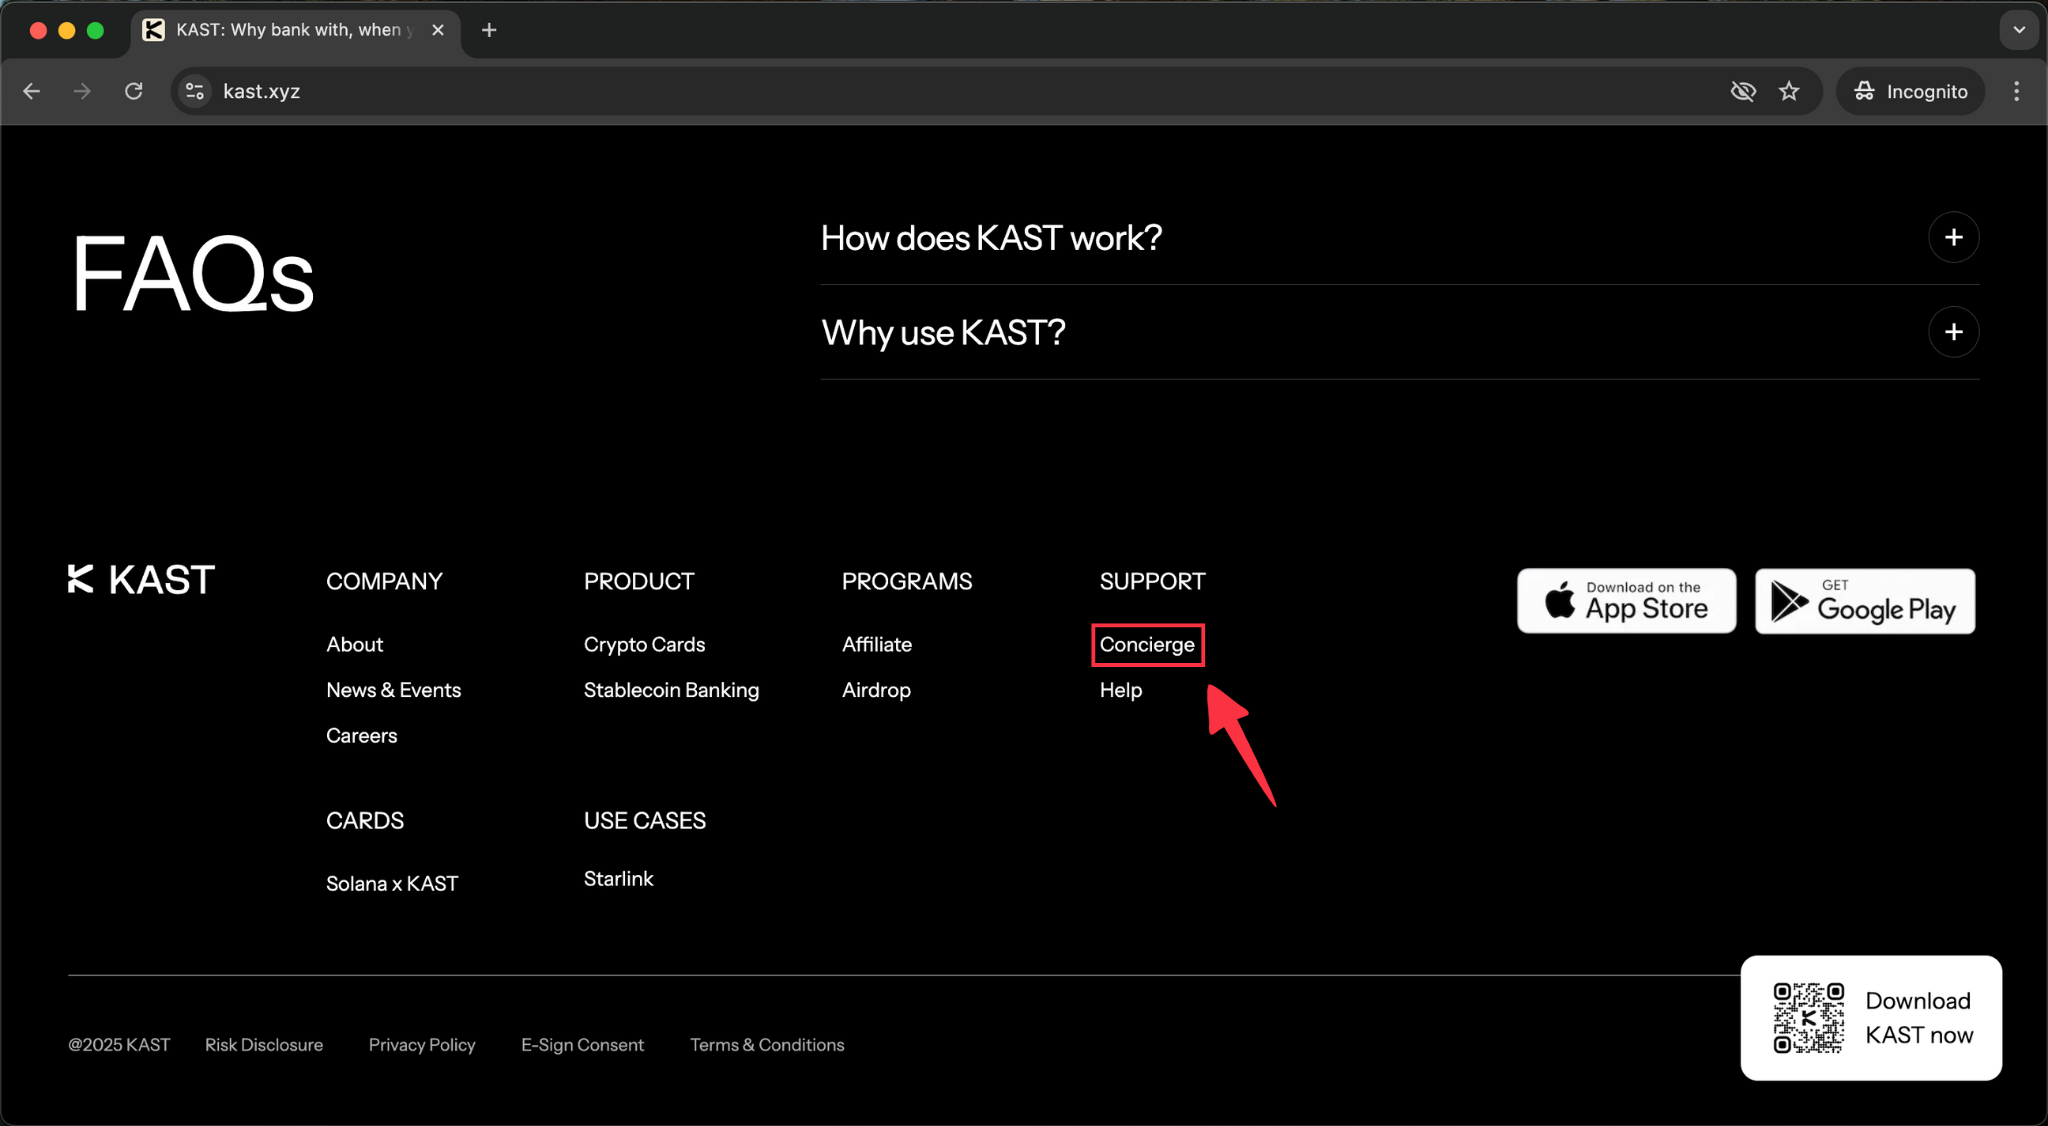Expand the 'How does KAST work?' FAQ answer
Screen dimensions: 2048x1126
(1954, 237)
